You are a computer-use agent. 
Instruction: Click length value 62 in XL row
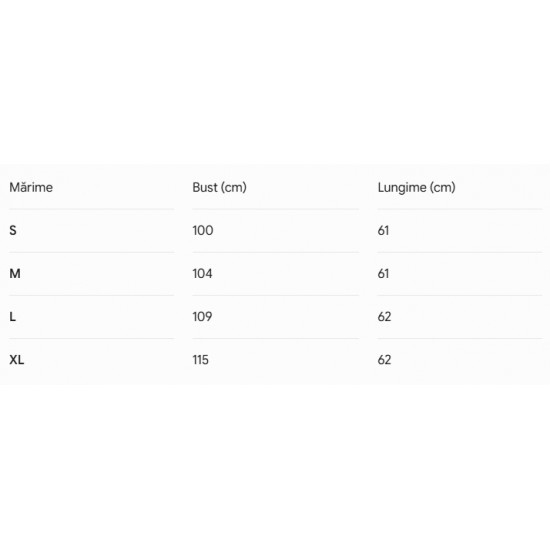point(384,360)
